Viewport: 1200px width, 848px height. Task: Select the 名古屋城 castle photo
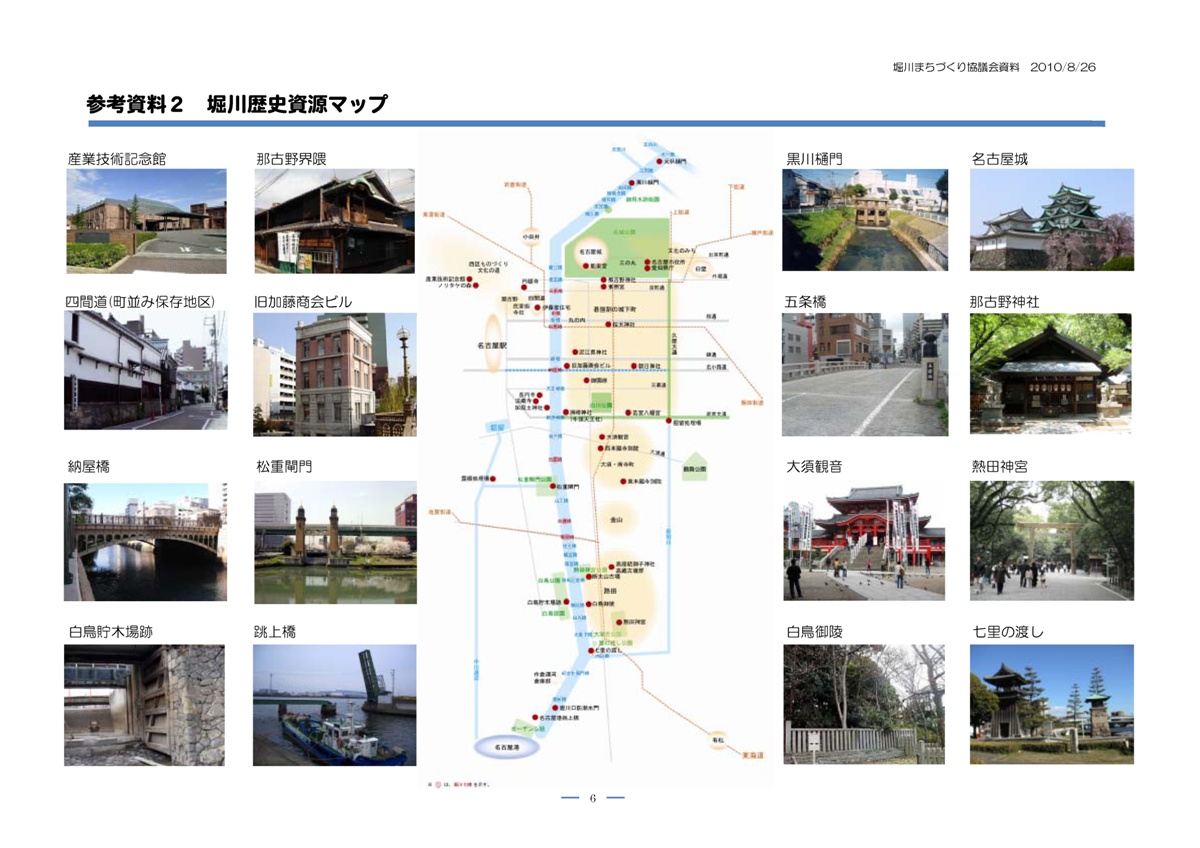click(x=1052, y=220)
